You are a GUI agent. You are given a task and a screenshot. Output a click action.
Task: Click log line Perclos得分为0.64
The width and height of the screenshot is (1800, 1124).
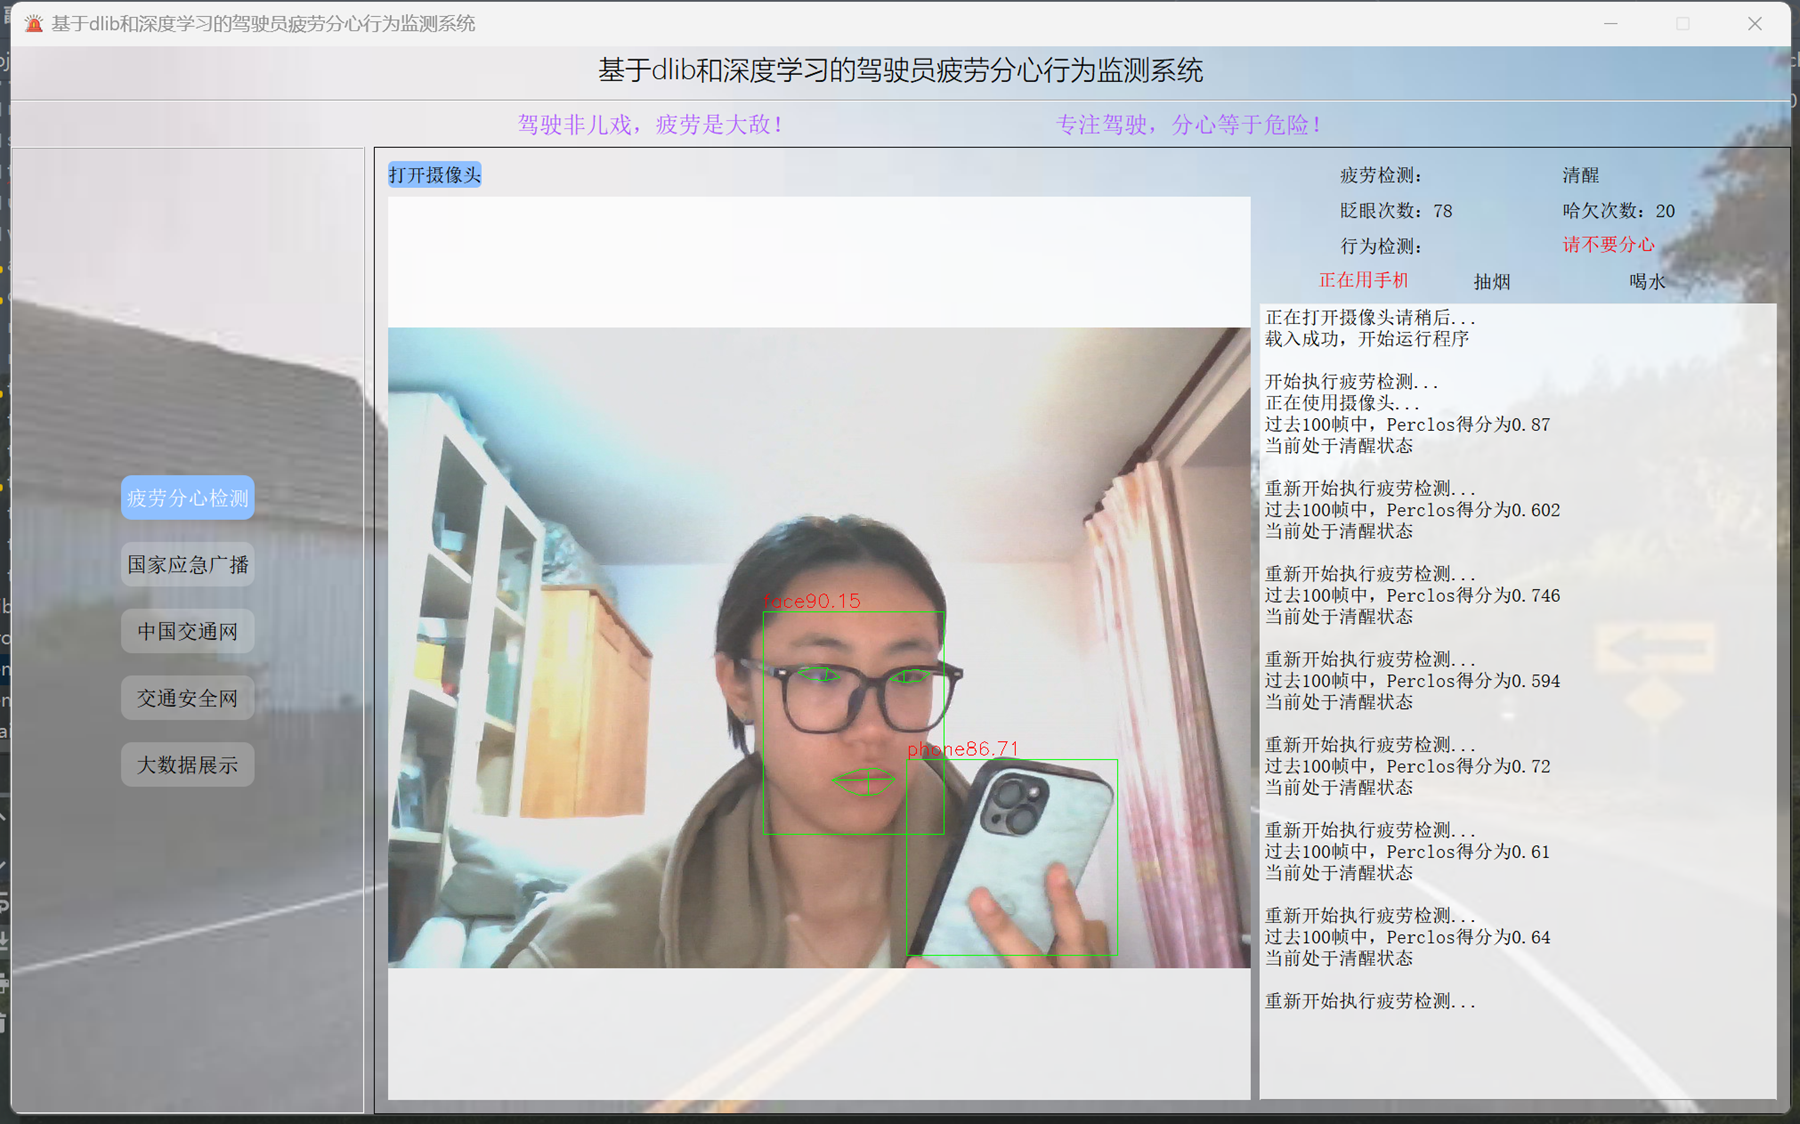pos(1408,938)
